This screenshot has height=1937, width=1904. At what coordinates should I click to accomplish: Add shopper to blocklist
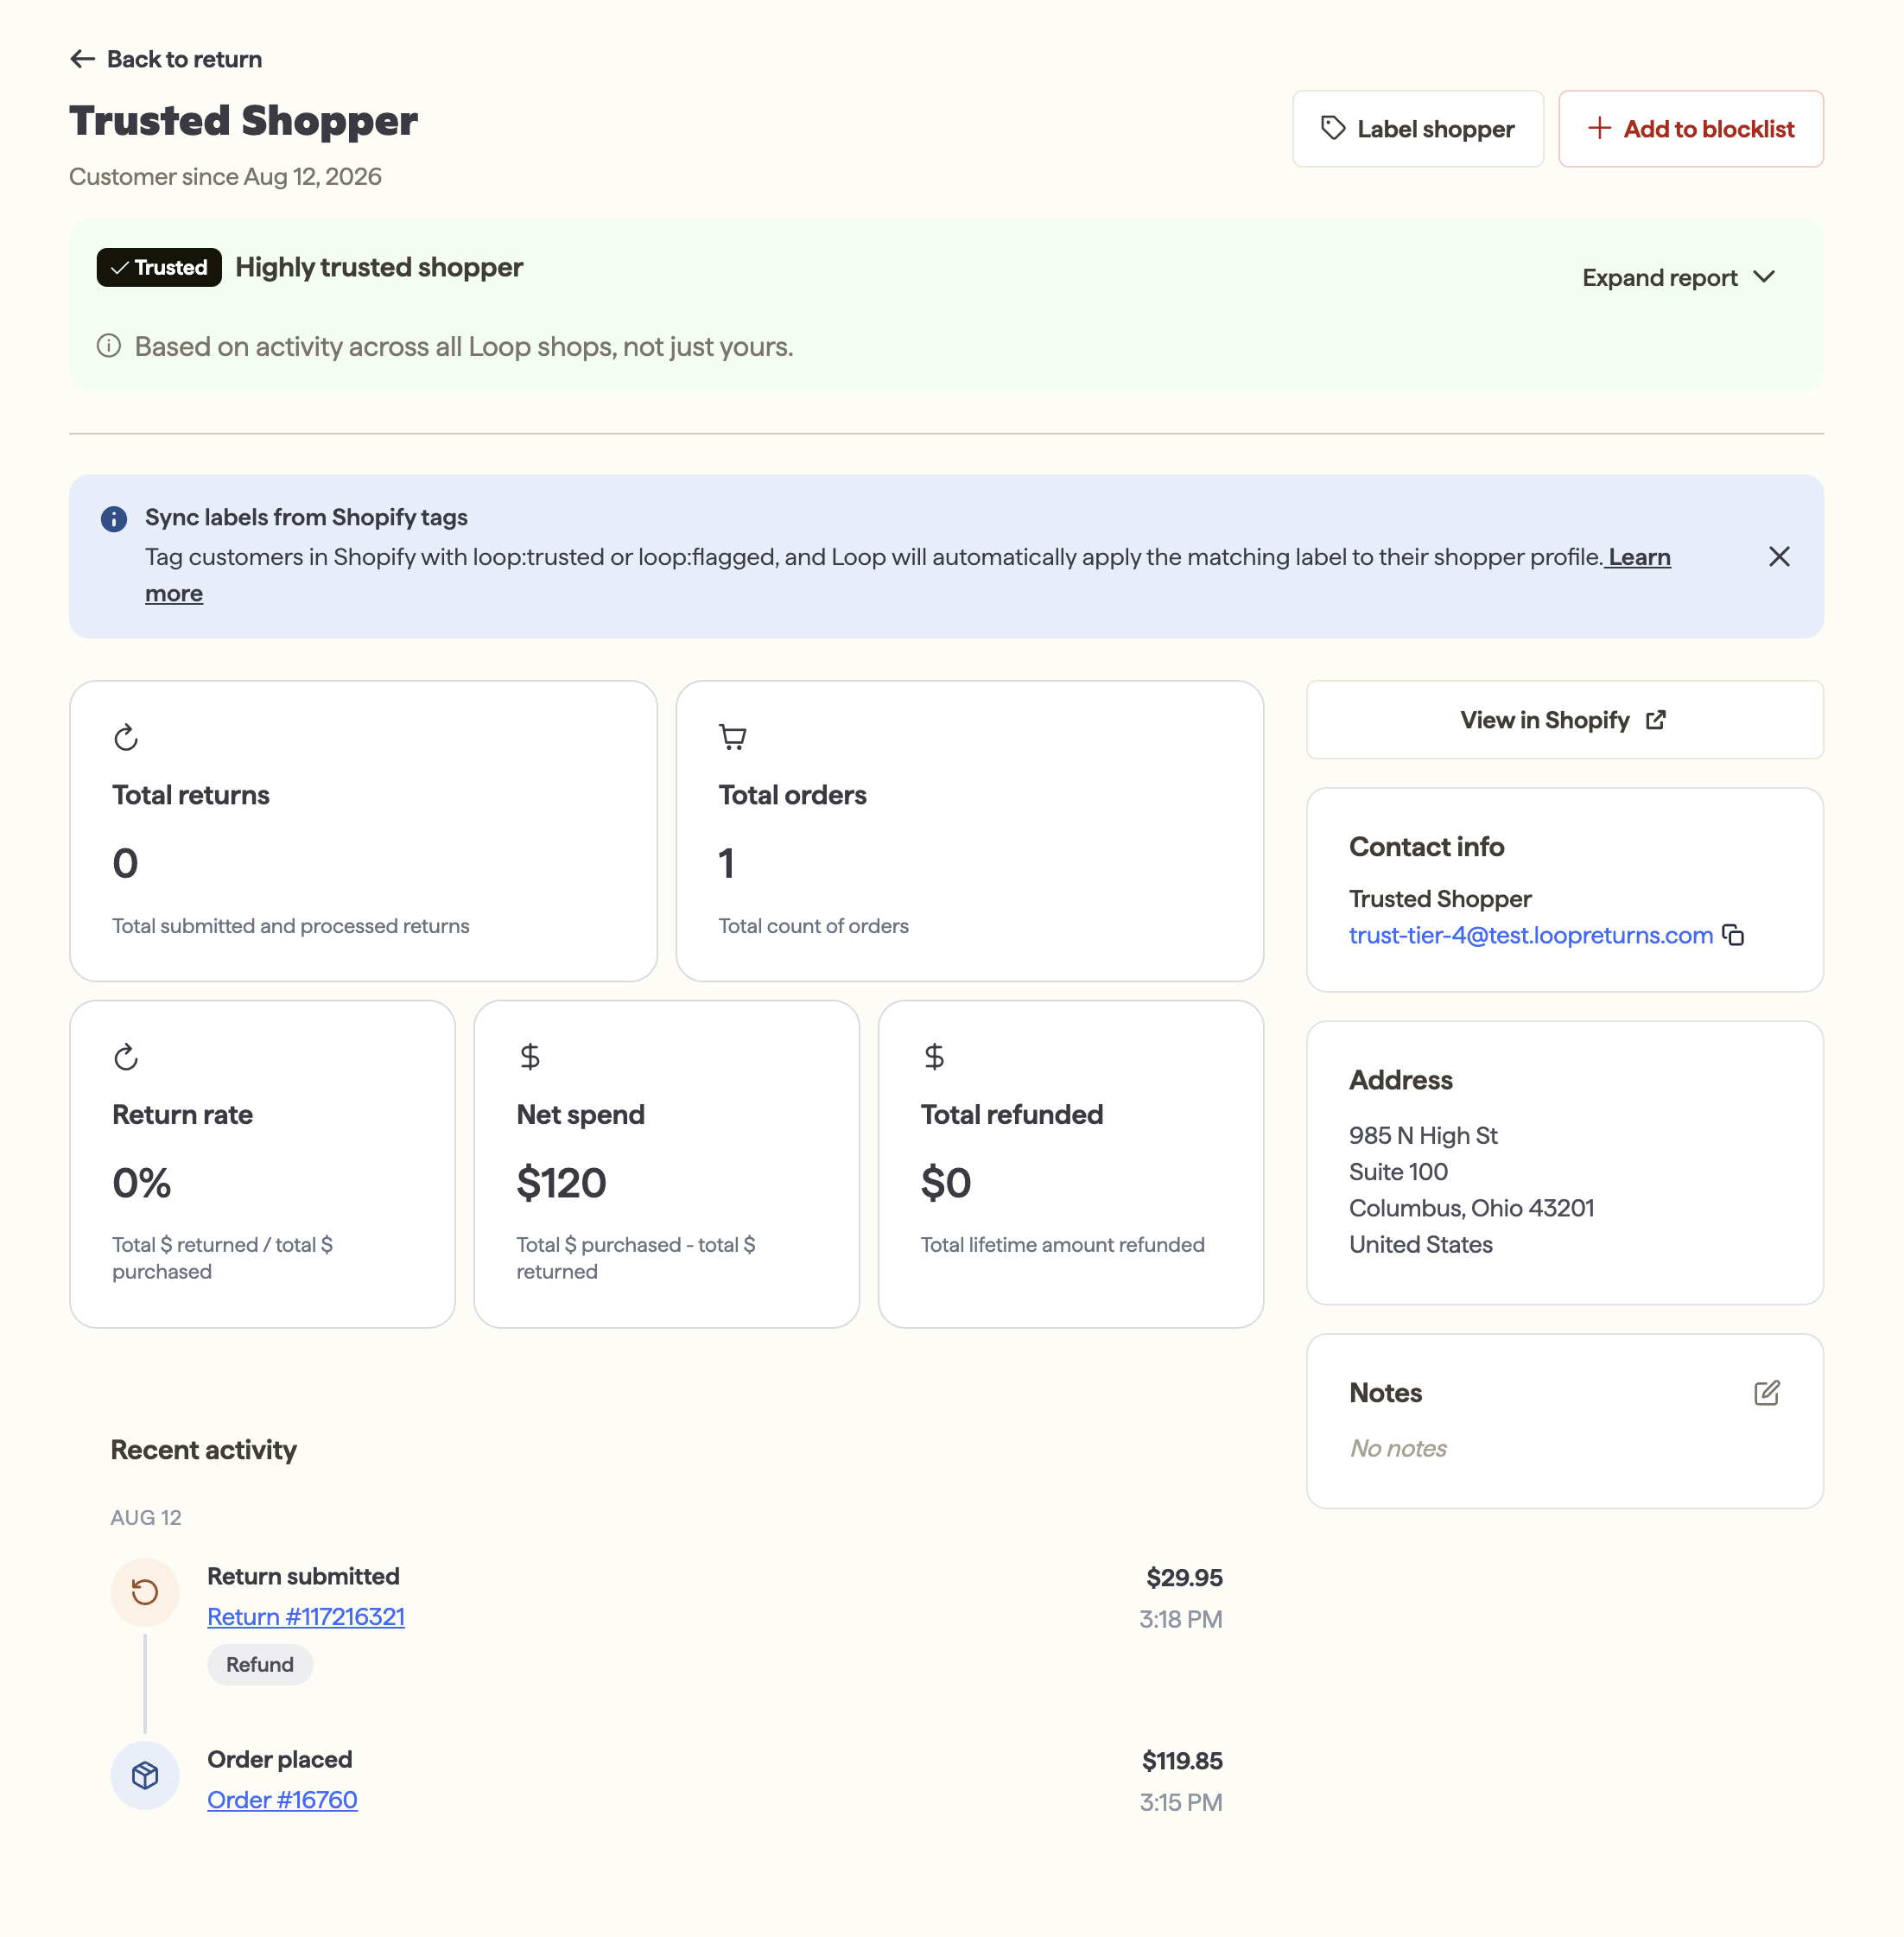pos(1691,129)
